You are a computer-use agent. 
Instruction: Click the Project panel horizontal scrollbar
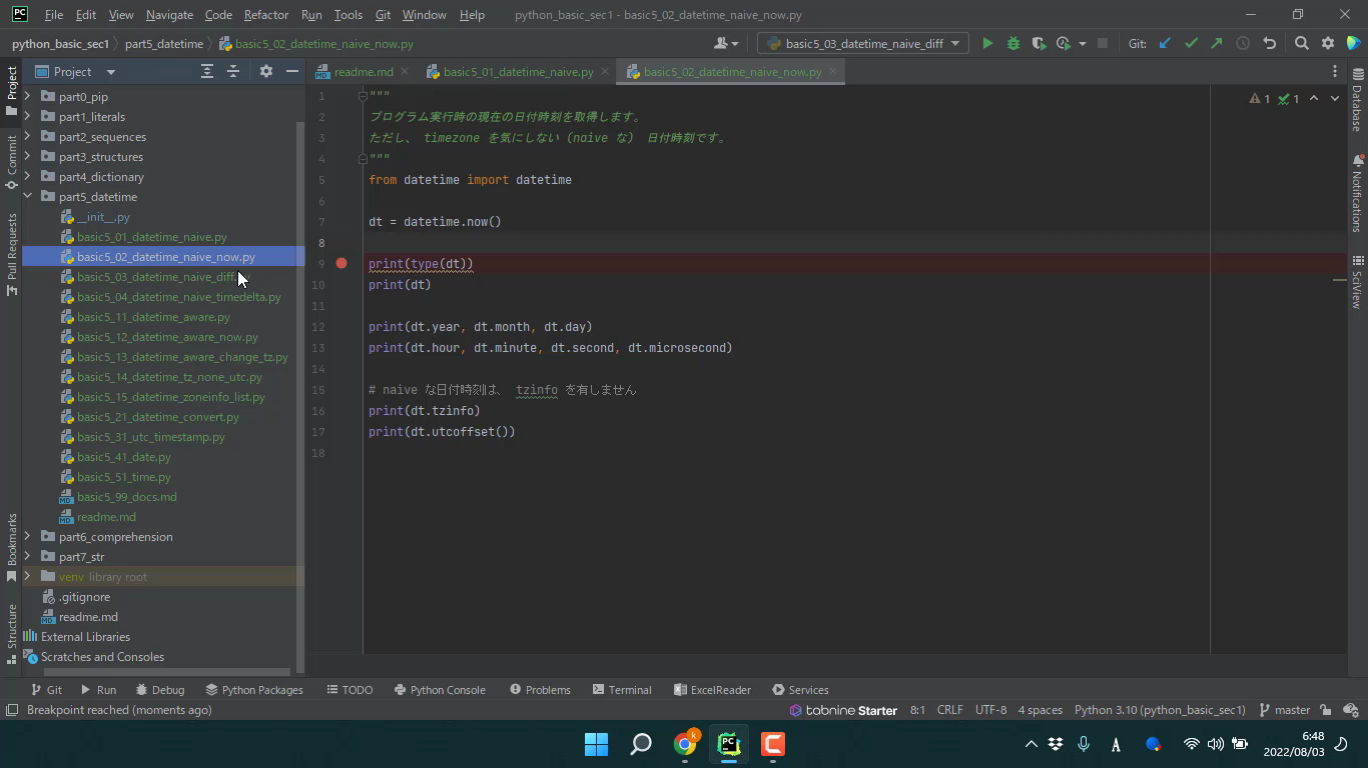[160, 672]
